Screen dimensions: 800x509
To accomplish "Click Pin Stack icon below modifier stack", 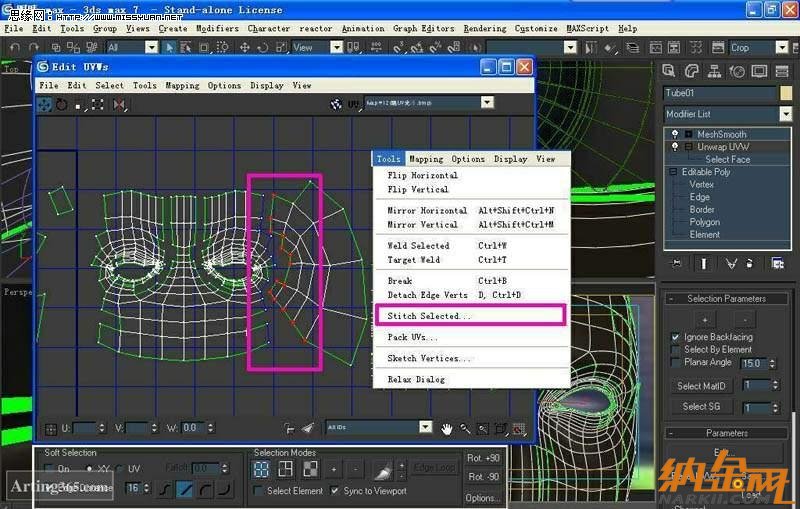I will coord(677,263).
